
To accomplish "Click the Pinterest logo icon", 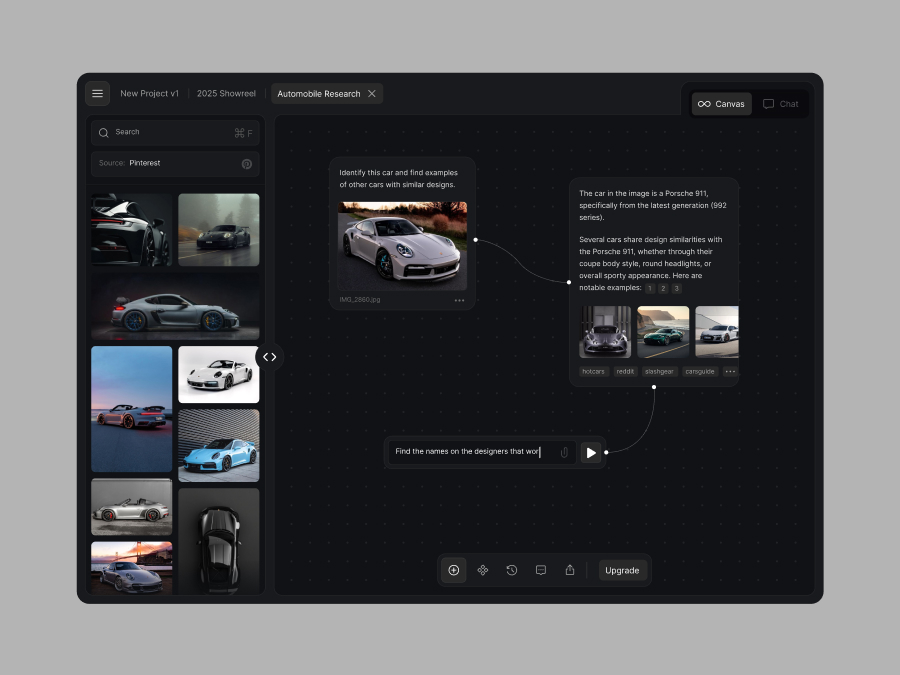I will (247, 164).
